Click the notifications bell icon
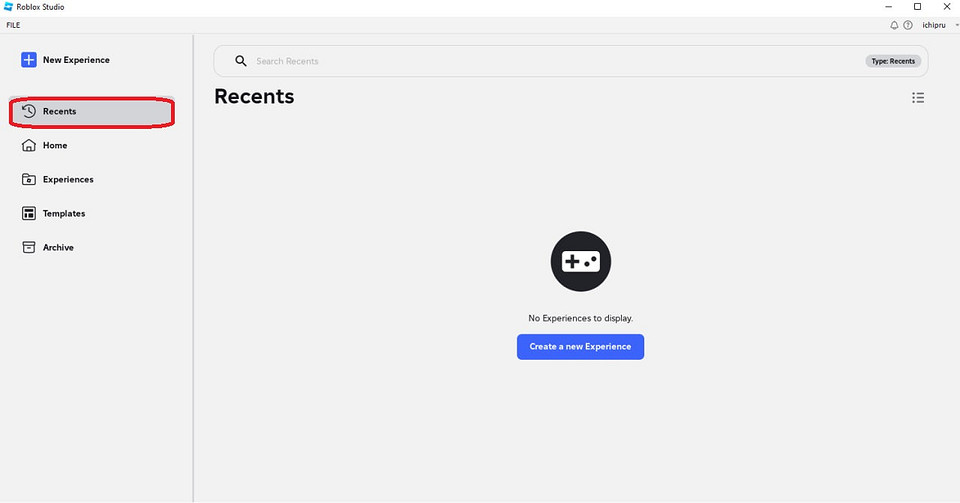Screen dimensions: 960x503 coord(894,25)
